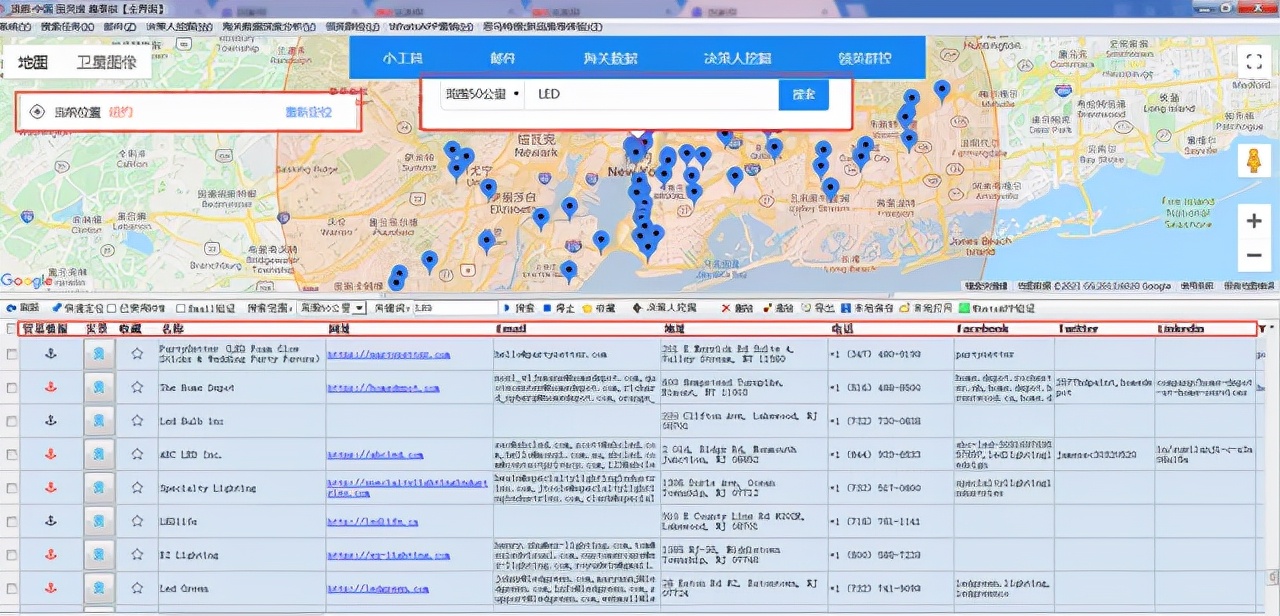Viewport: 1280px width, 616px height.
Task: Zoom in the map with plus button
Action: point(1254,222)
